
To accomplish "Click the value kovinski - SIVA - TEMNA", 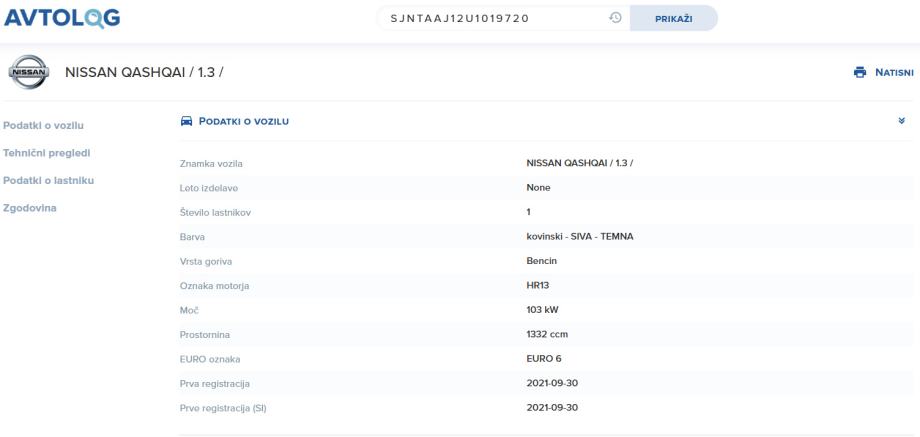I will tap(580, 236).
